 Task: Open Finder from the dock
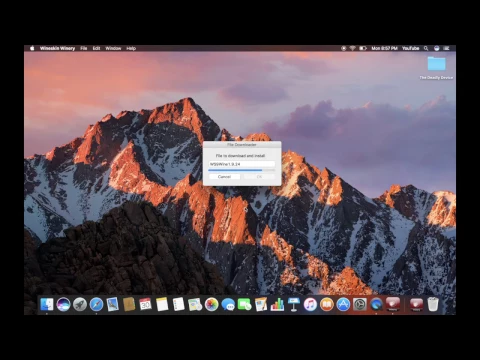(x=47, y=304)
